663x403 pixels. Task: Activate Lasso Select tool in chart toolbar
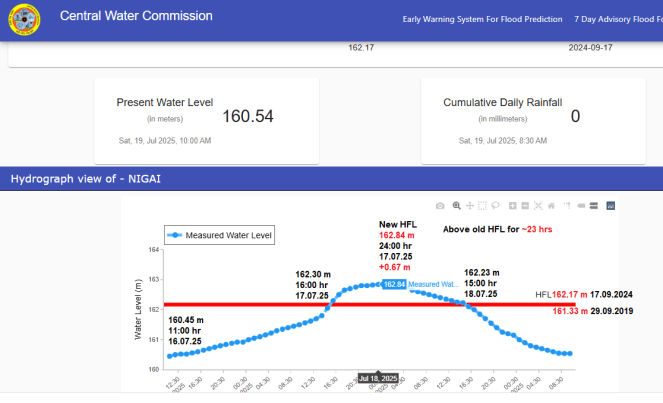click(x=495, y=206)
